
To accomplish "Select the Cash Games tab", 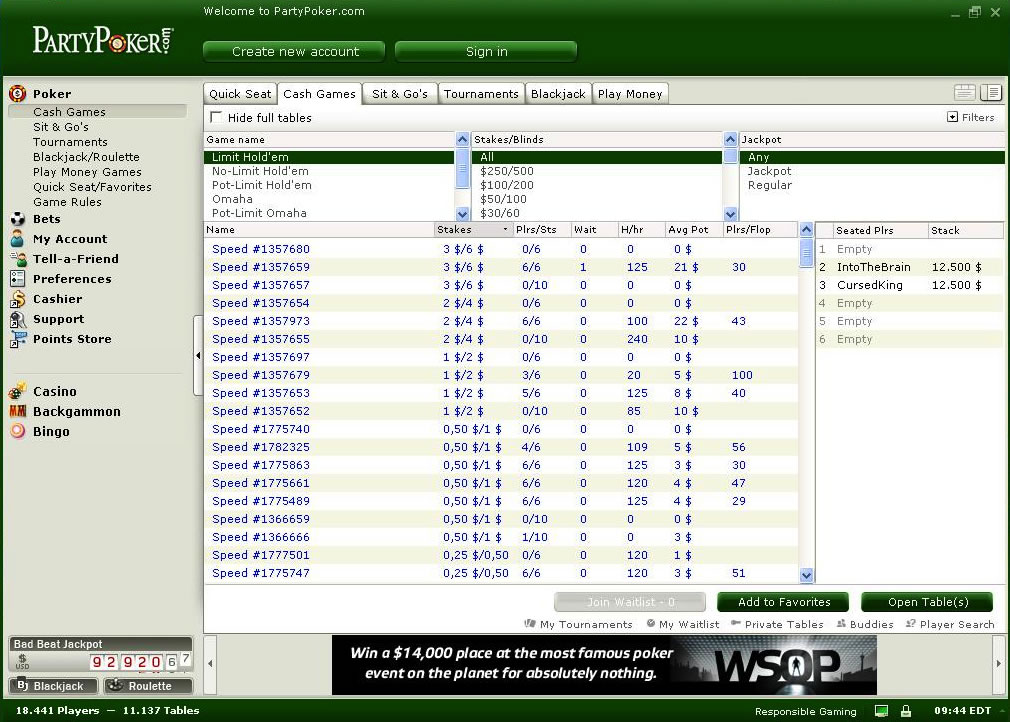I will click(319, 94).
